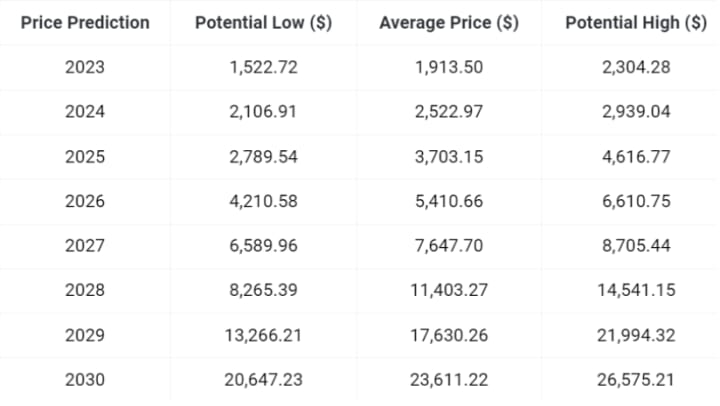Select the 2030 year cell

(85, 379)
